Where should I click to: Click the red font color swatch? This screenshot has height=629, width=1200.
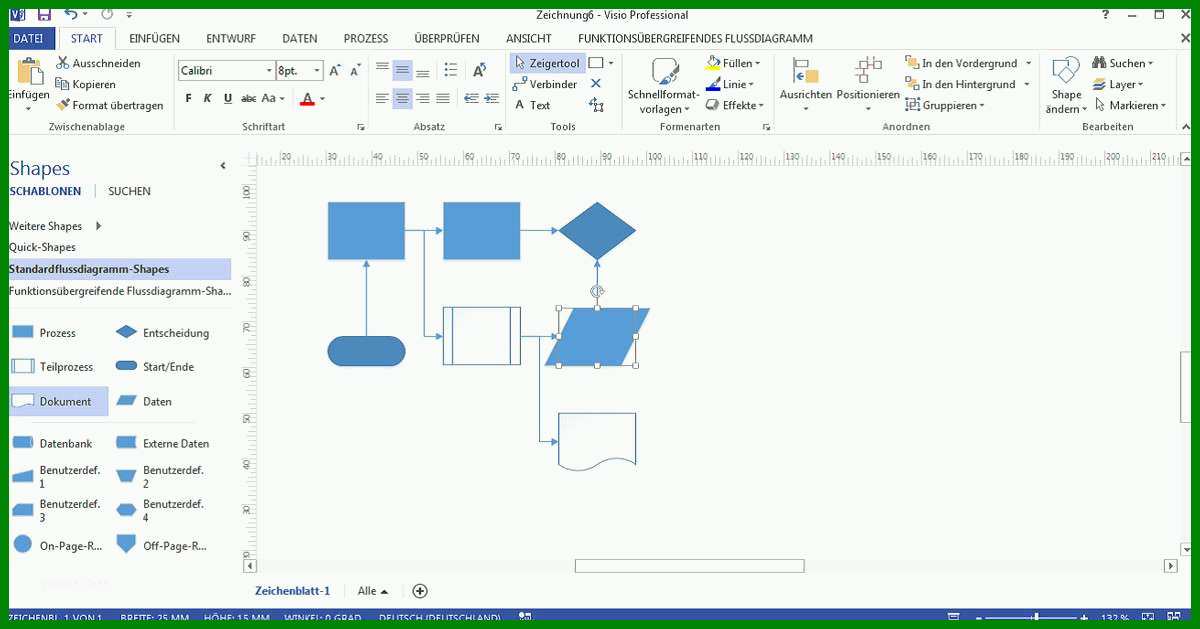coord(307,98)
